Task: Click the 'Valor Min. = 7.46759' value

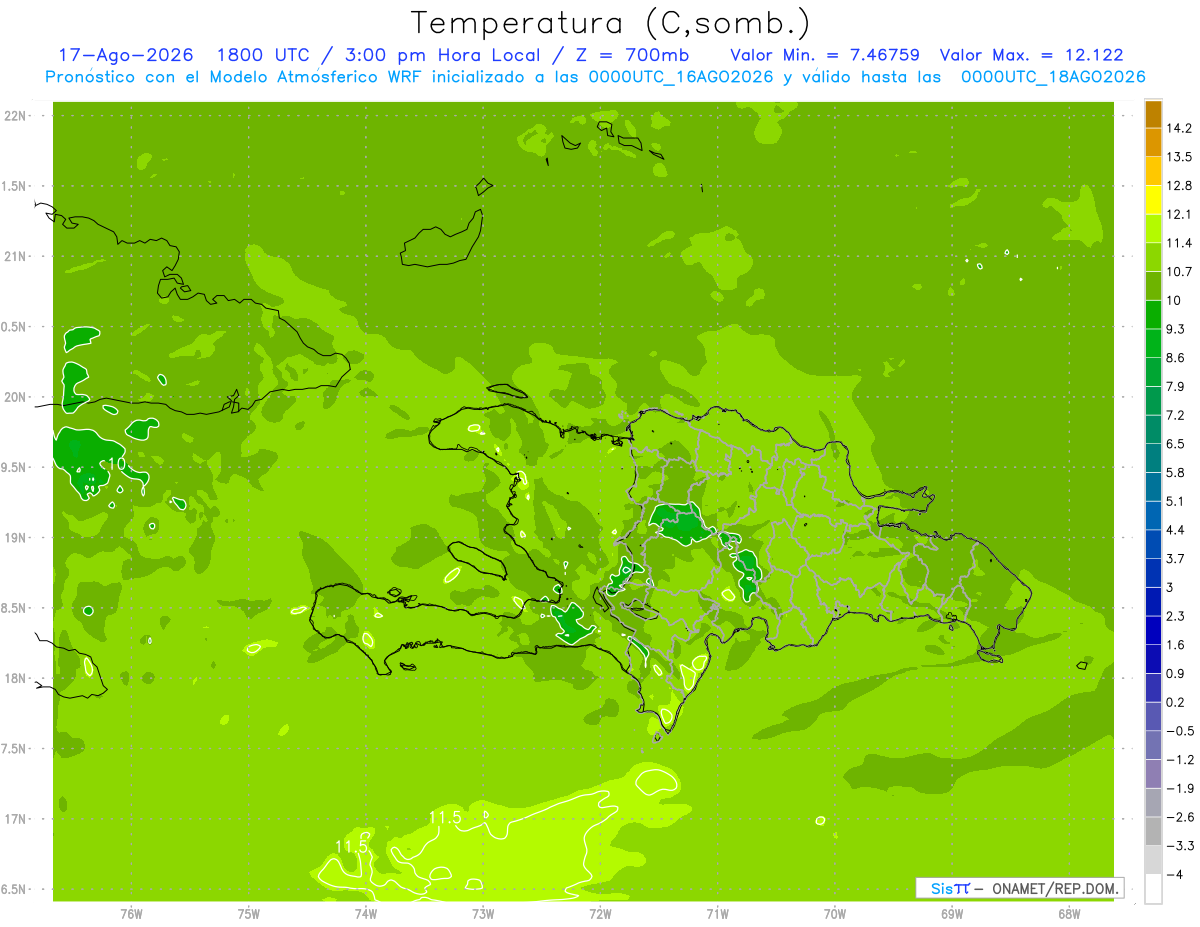Action: pyautogui.click(x=825, y=55)
